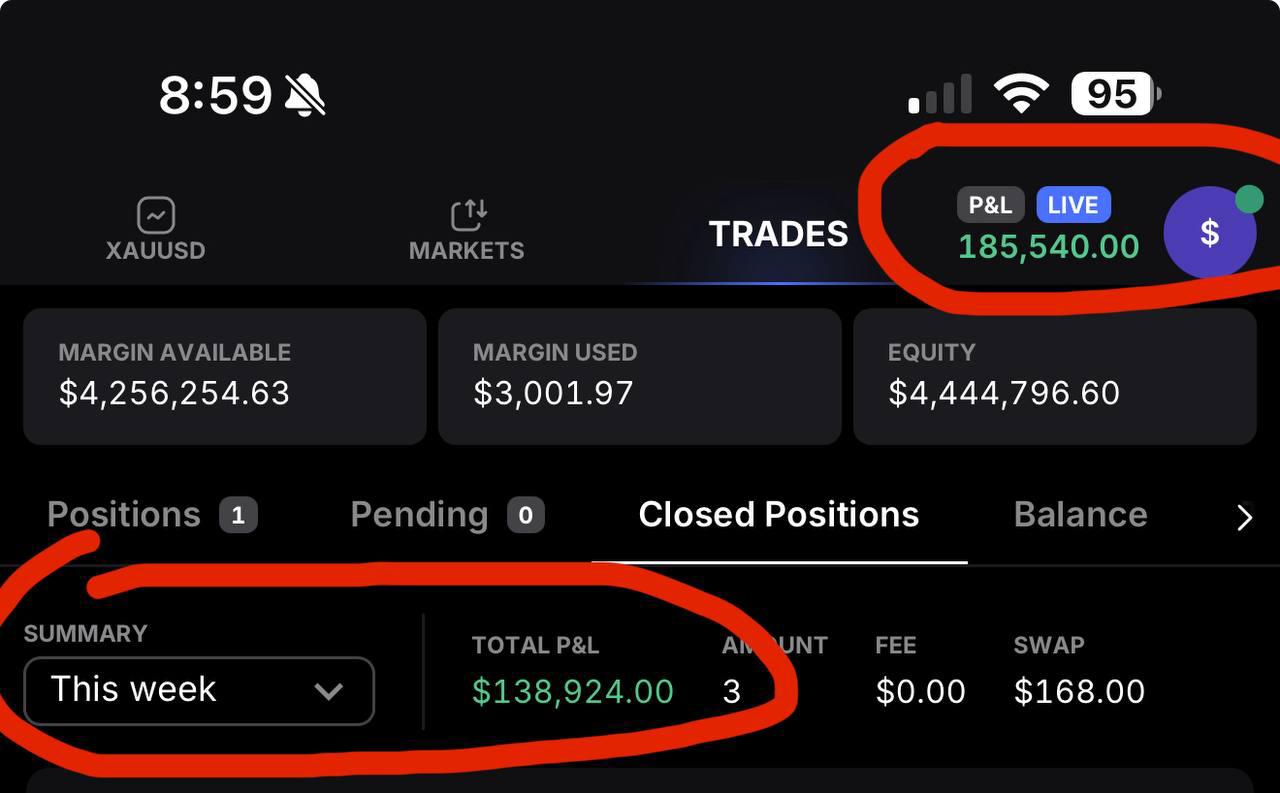Tap the Wi-Fi status icon
The height and width of the screenshot is (793, 1280).
tap(1022, 92)
